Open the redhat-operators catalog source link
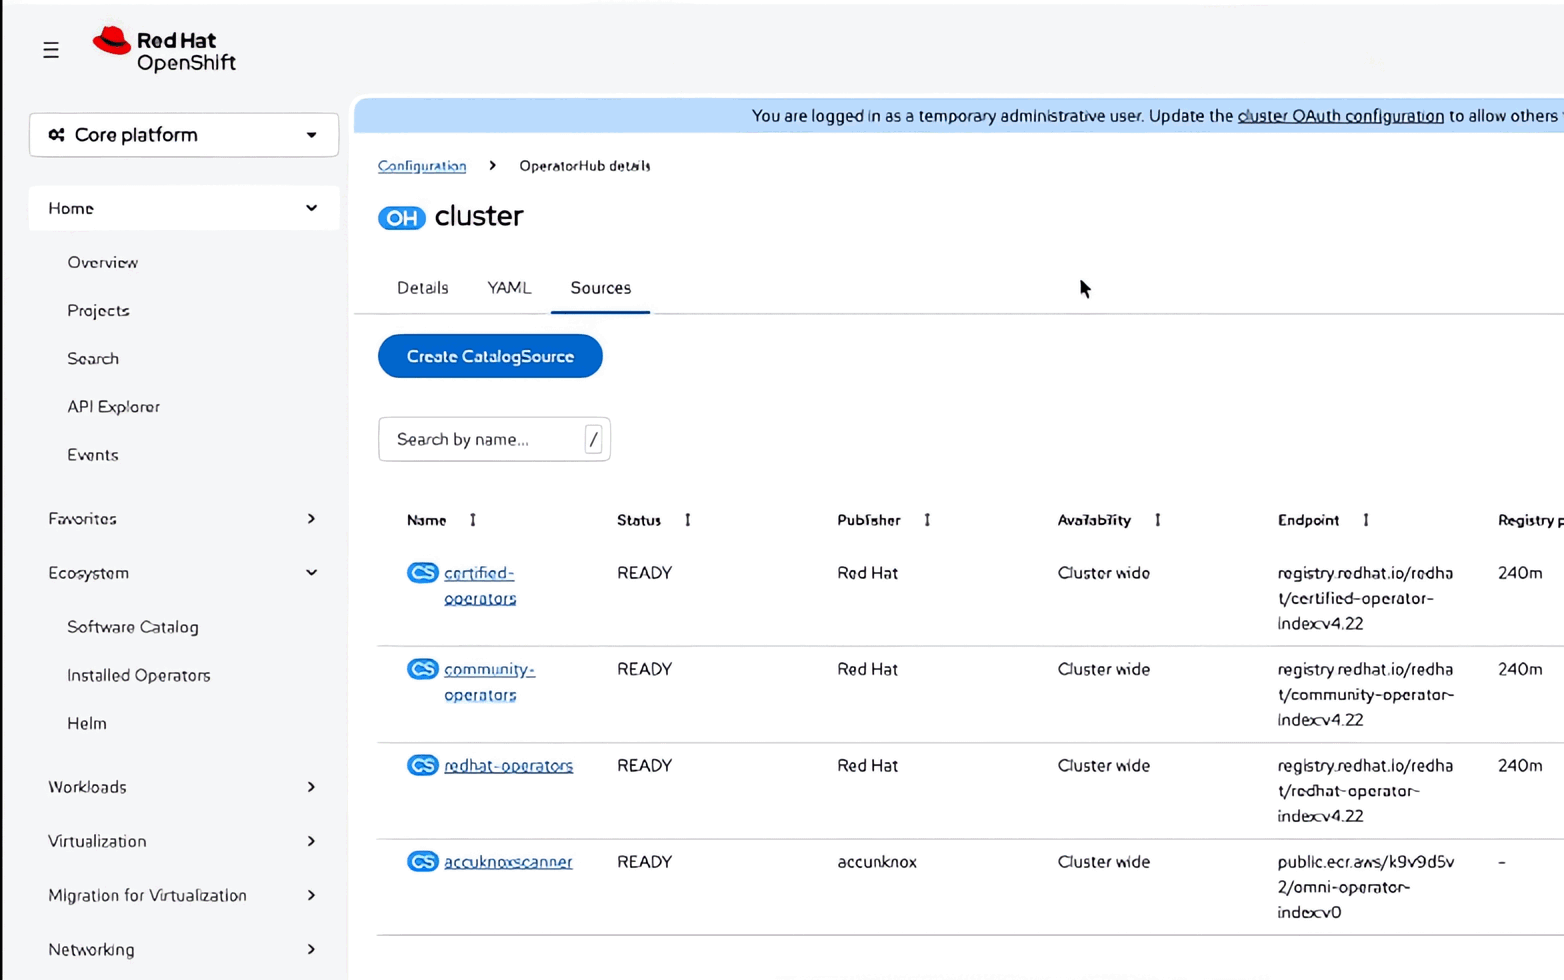This screenshot has height=980, width=1564. [x=509, y=765]
